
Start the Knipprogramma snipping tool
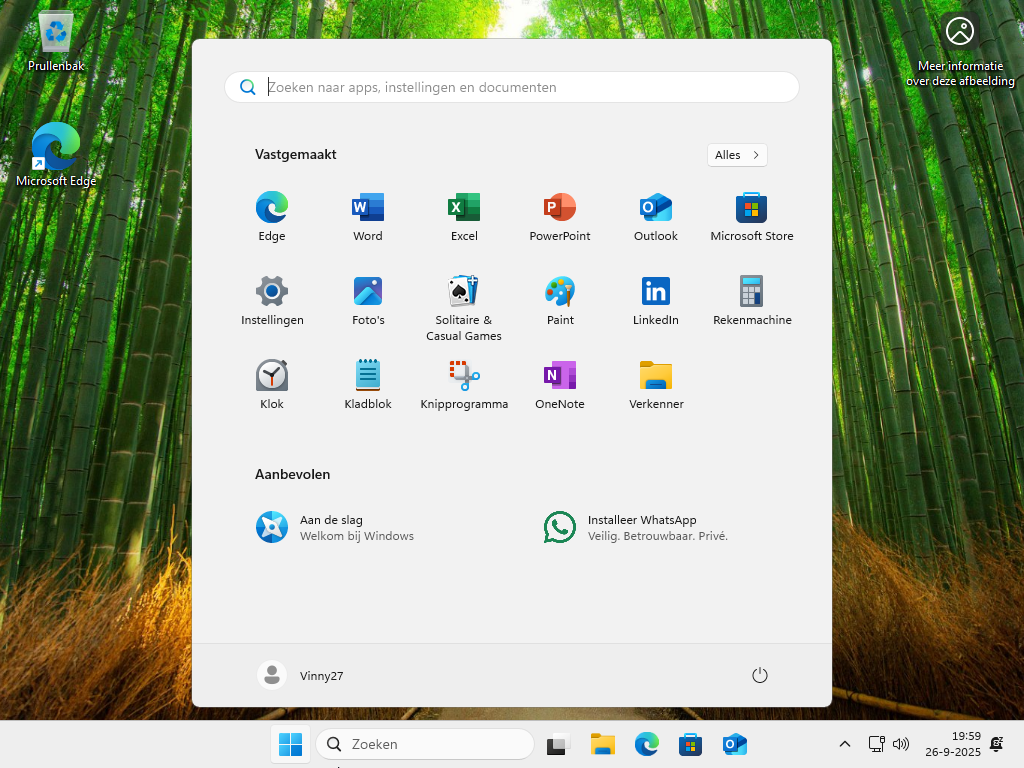click(464, 385)
